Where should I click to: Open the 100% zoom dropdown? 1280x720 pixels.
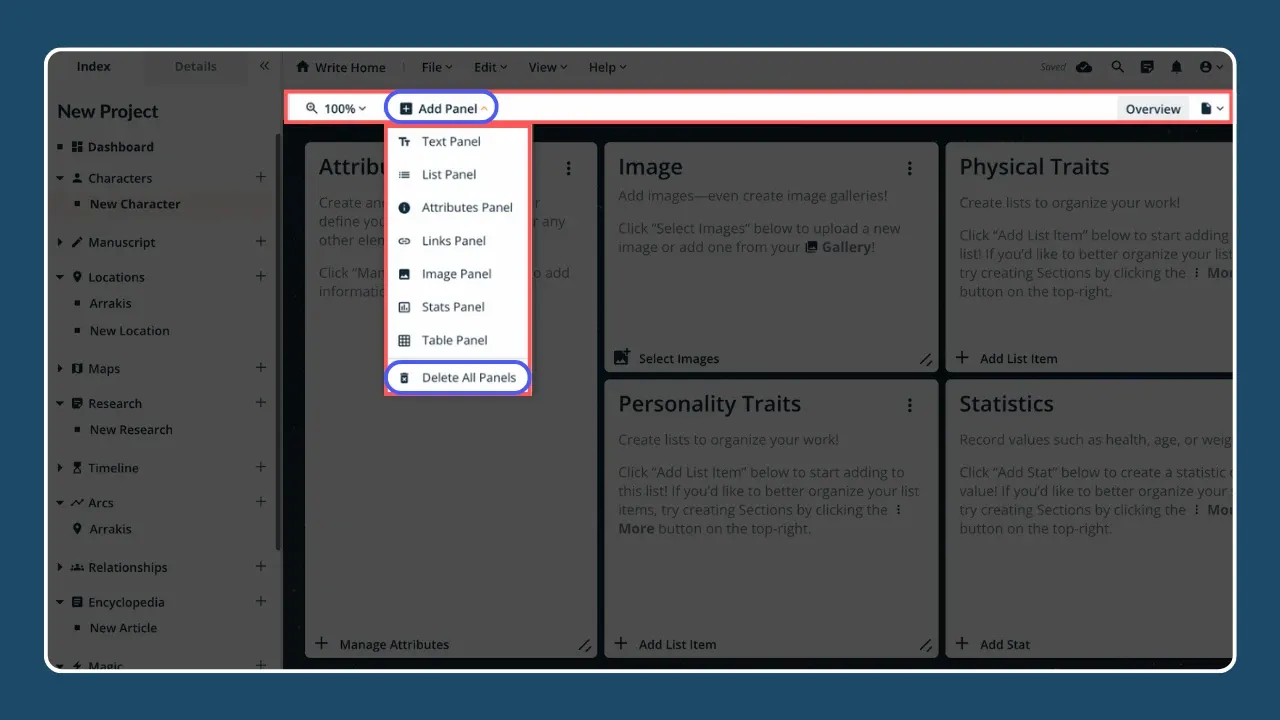click(x=336, y=108)
